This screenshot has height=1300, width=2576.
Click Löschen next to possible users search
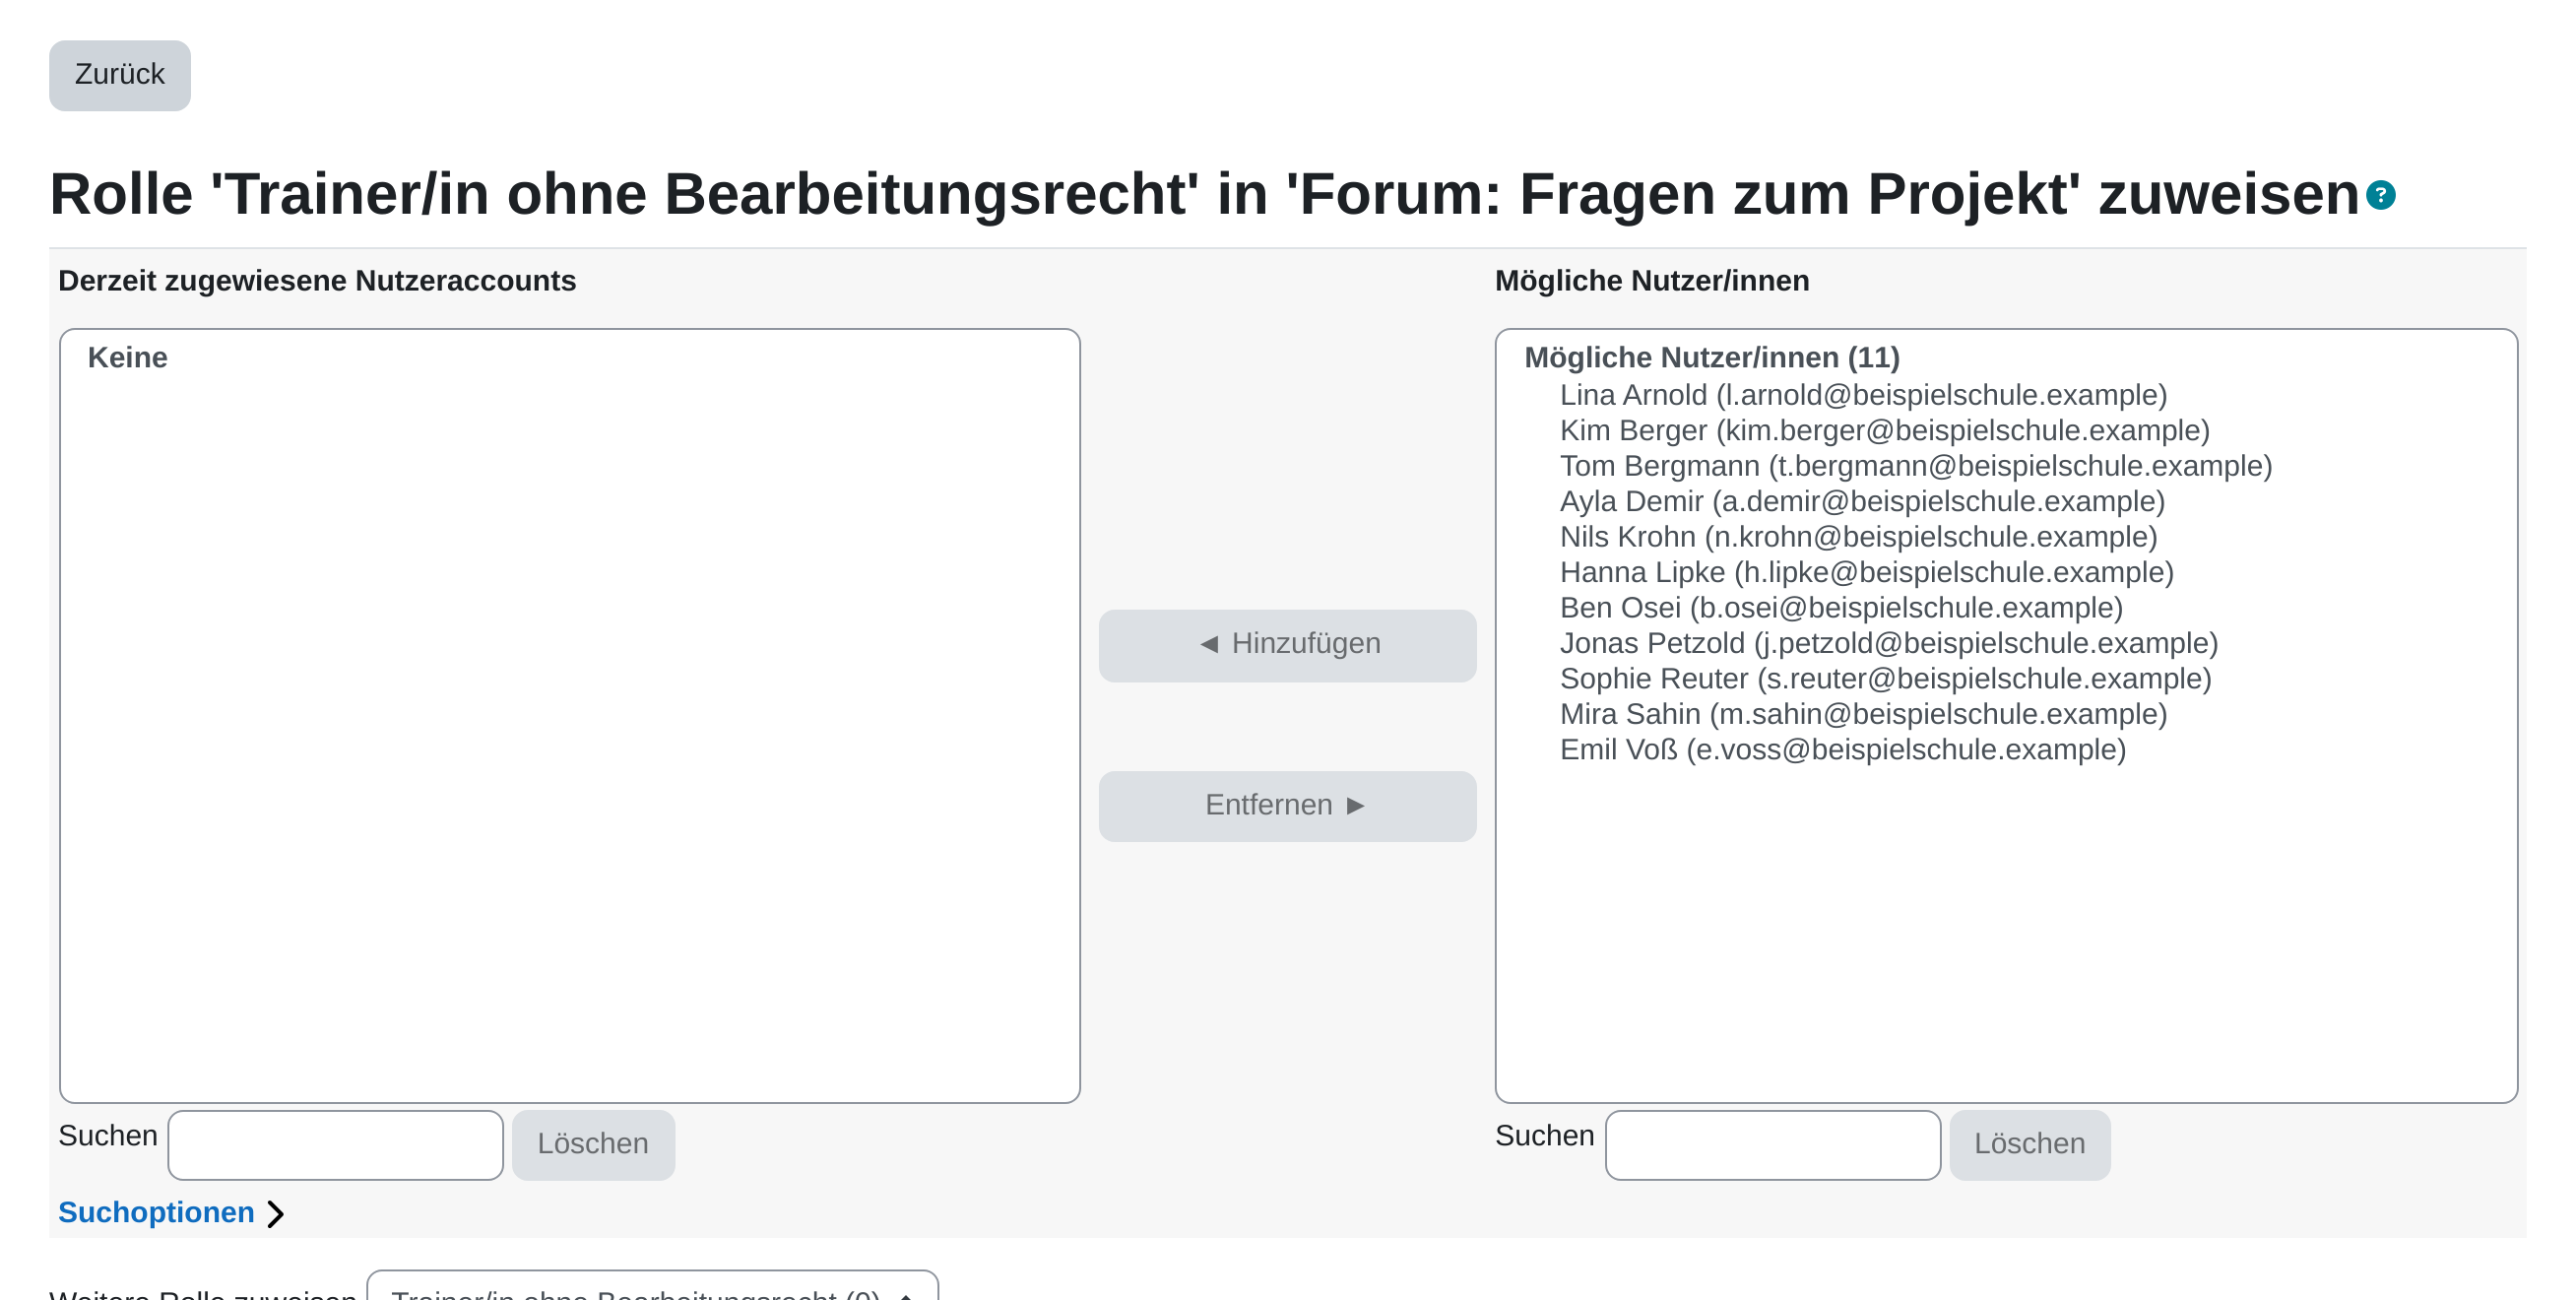[x=2029, y=1145]
